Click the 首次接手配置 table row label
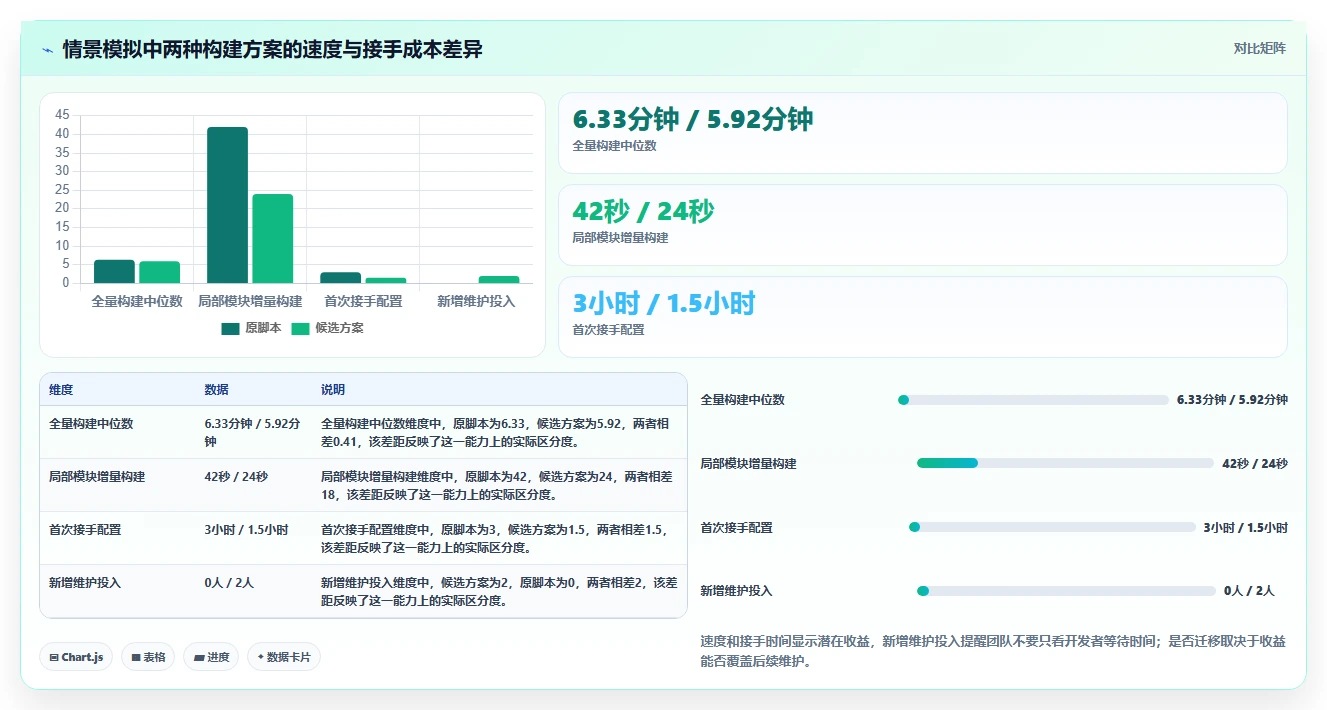The image size is (1327, 710). [x=85, y=530]
